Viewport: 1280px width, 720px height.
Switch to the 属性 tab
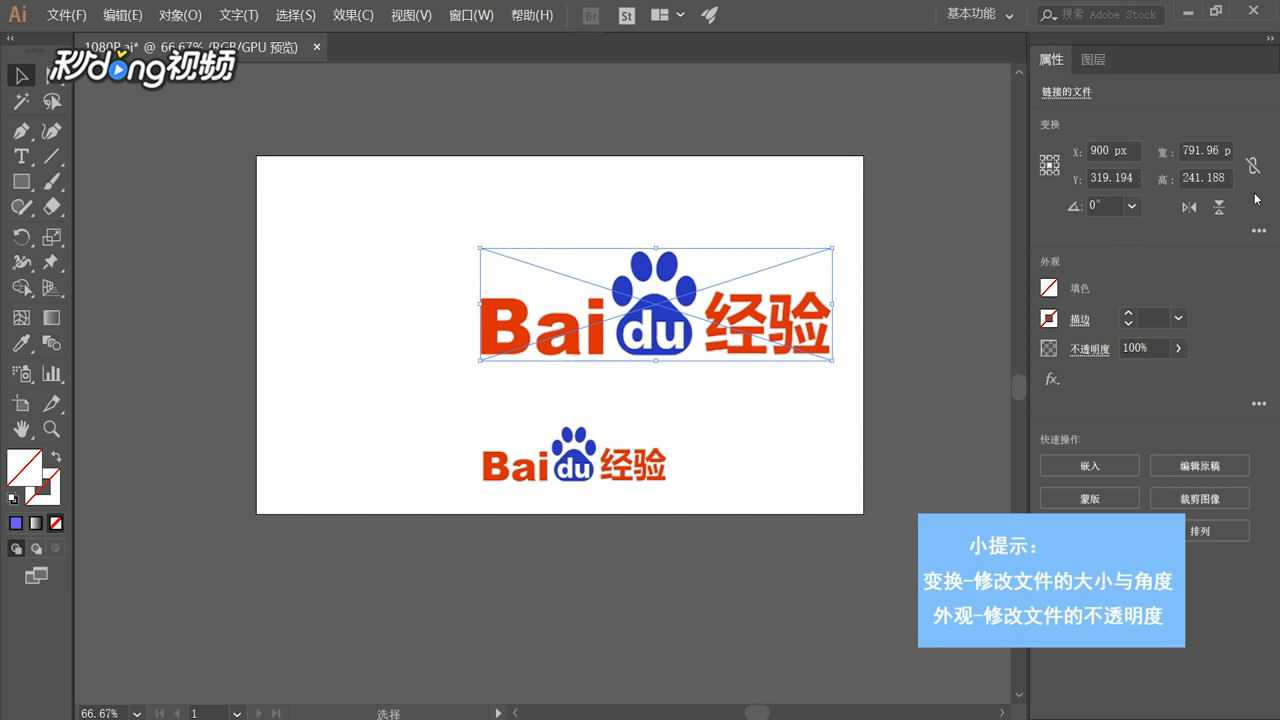coord(1051,60)
